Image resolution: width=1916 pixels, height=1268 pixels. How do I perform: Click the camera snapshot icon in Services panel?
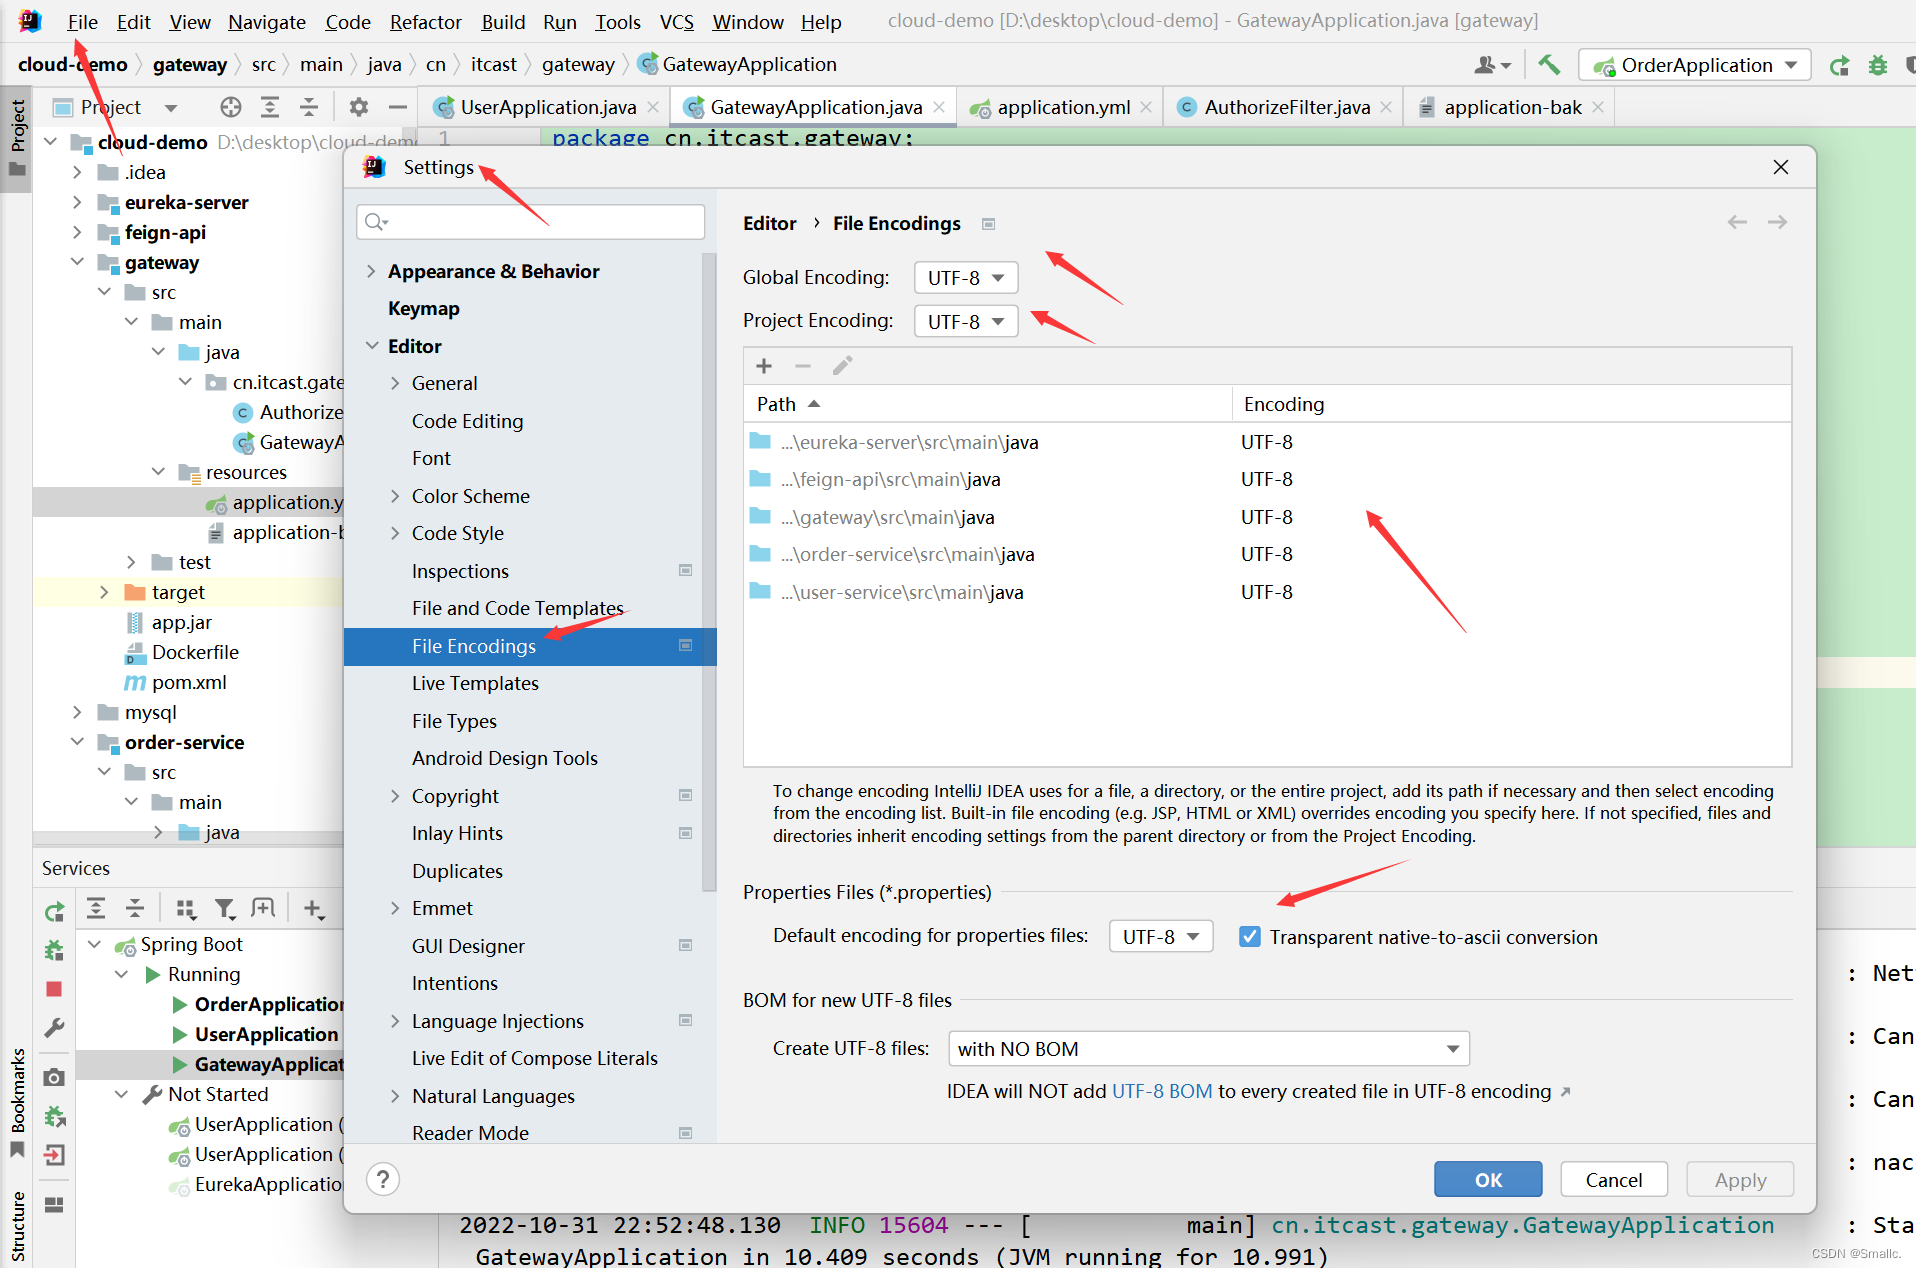coord(53,1077)
